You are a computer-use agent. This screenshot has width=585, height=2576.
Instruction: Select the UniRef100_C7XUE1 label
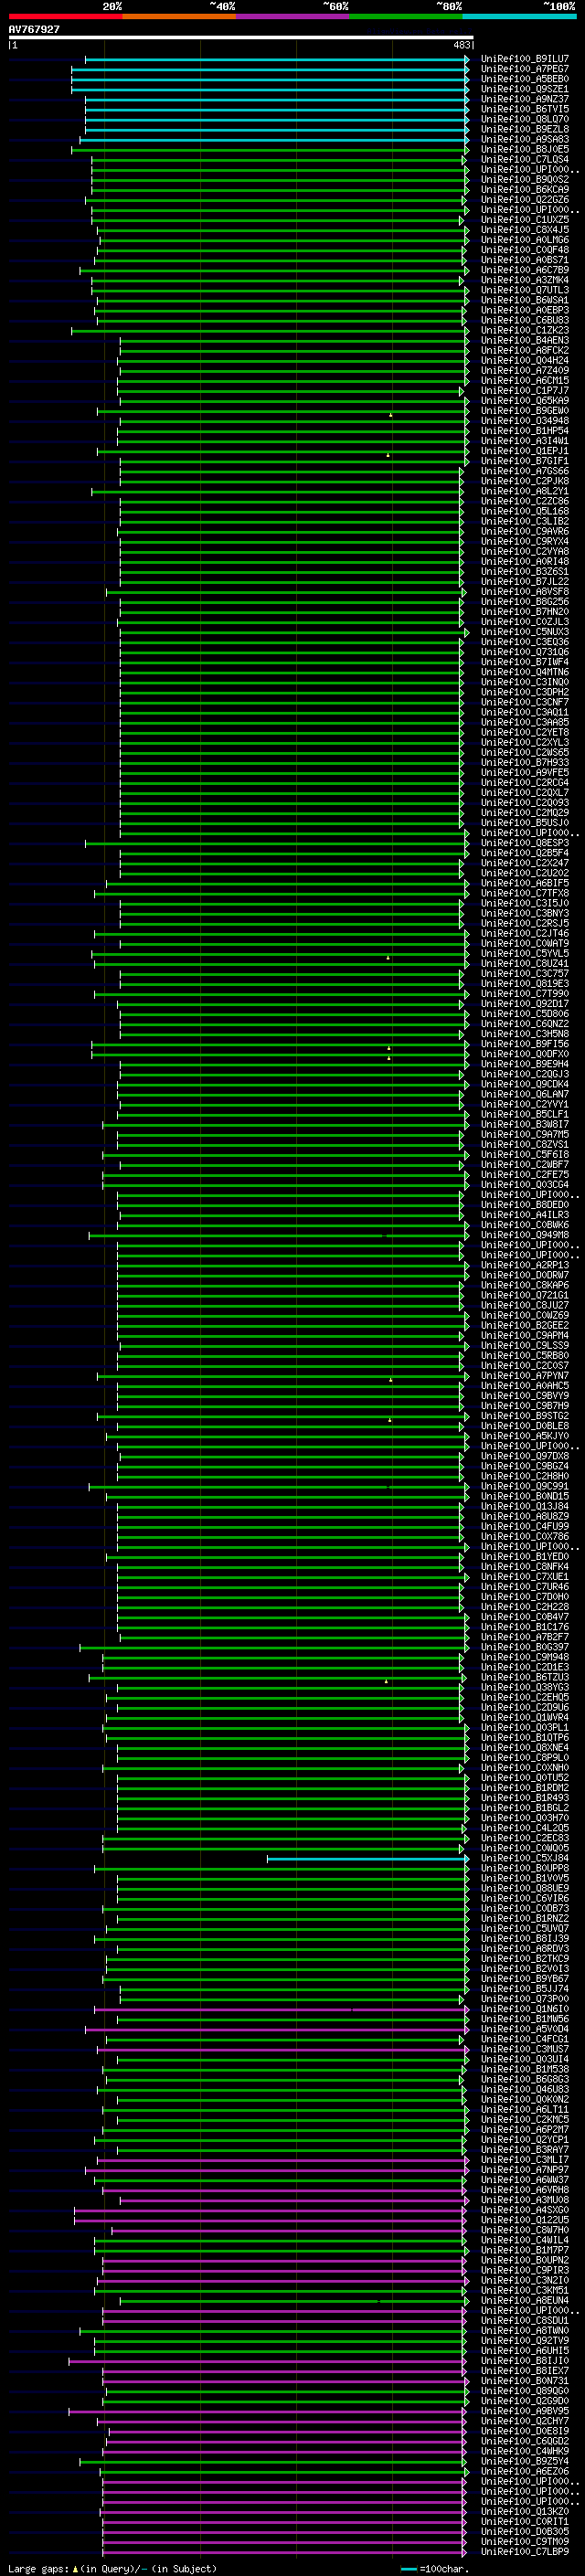[x=524, y=1577]
